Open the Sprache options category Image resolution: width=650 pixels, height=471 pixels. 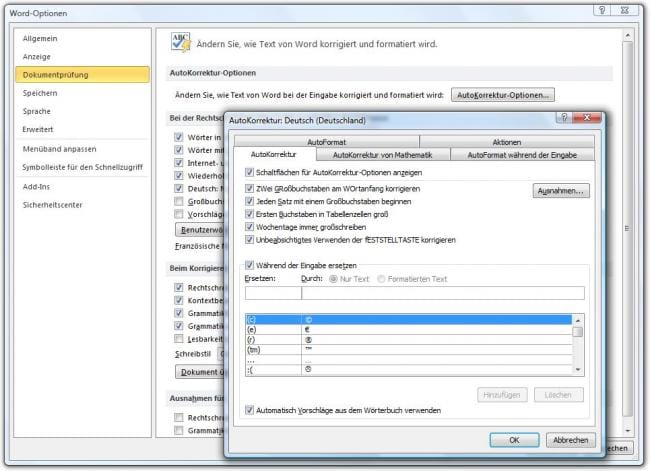[36, 111]
